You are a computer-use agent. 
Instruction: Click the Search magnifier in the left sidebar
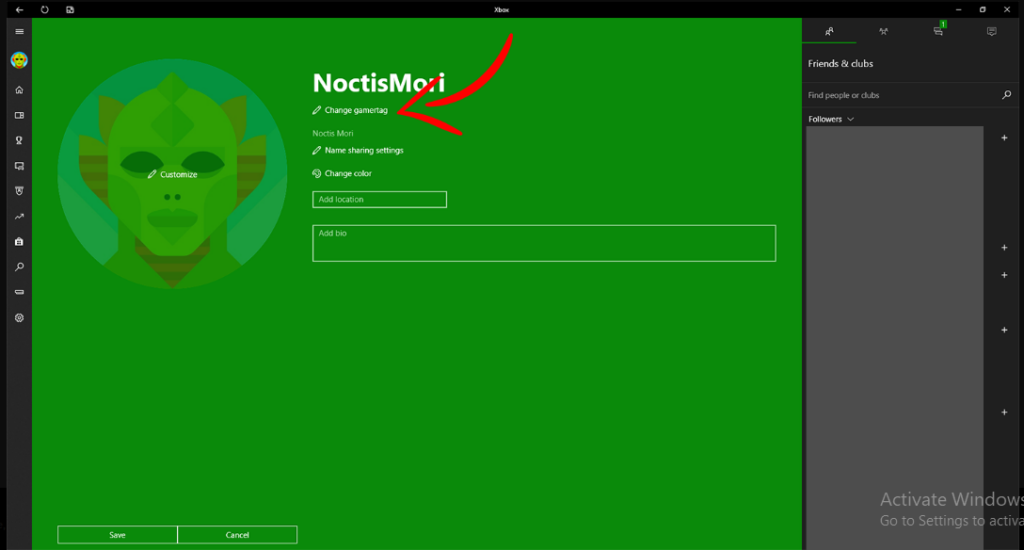pyautogui.click(x=19, y=267)
